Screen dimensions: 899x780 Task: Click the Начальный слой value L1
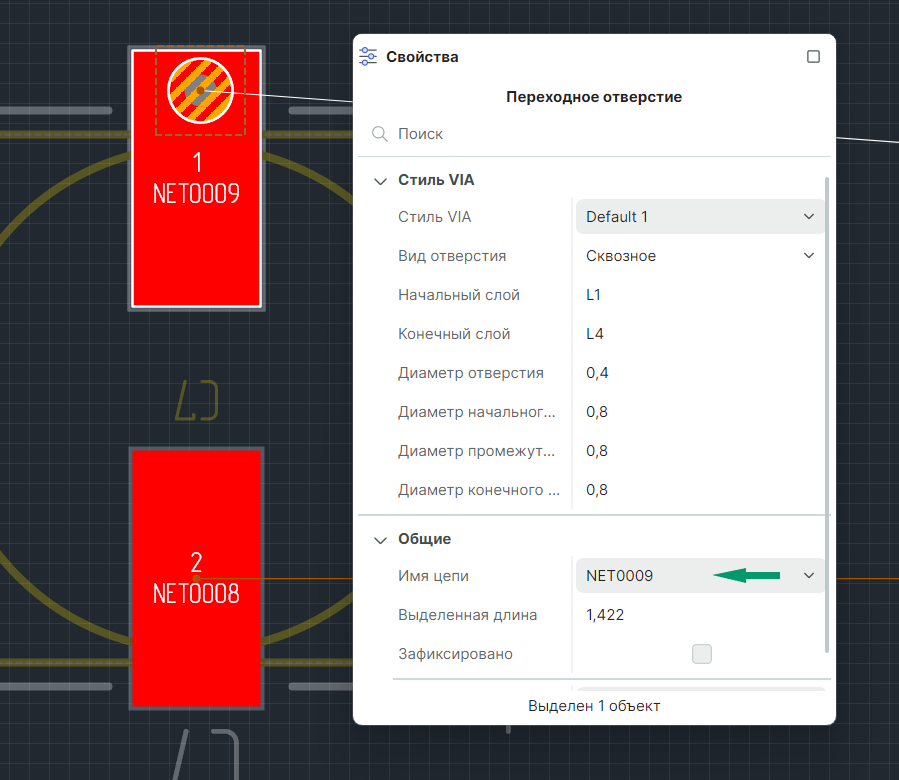click(594, 295)
